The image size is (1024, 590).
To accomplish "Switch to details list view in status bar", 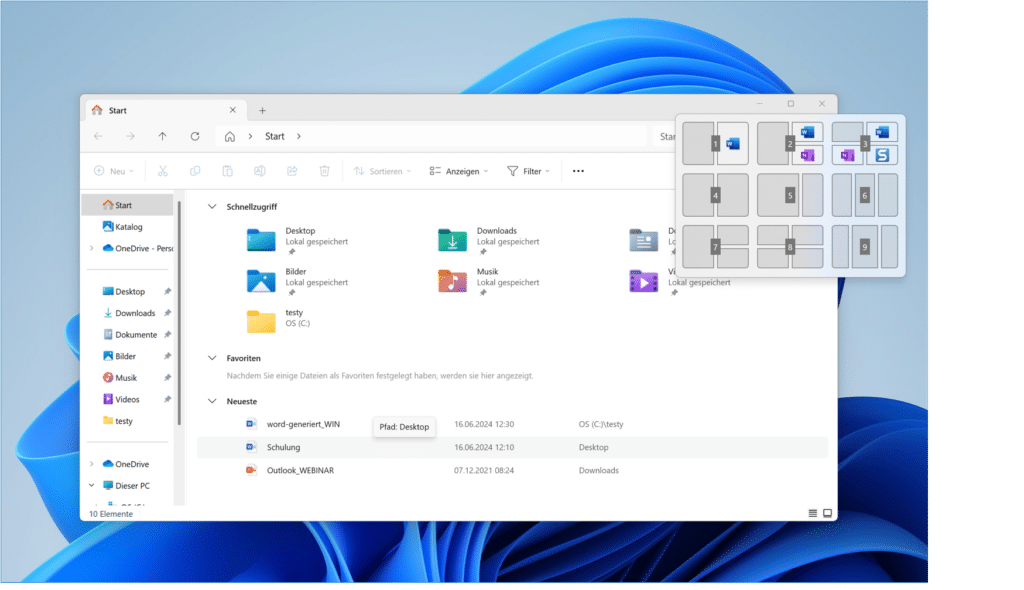I will point(812,513).
